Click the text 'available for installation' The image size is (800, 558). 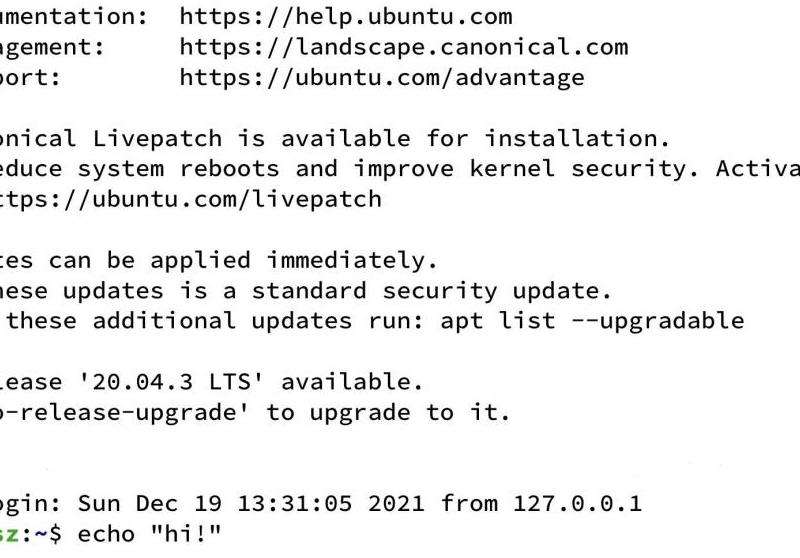coord(474,139)
